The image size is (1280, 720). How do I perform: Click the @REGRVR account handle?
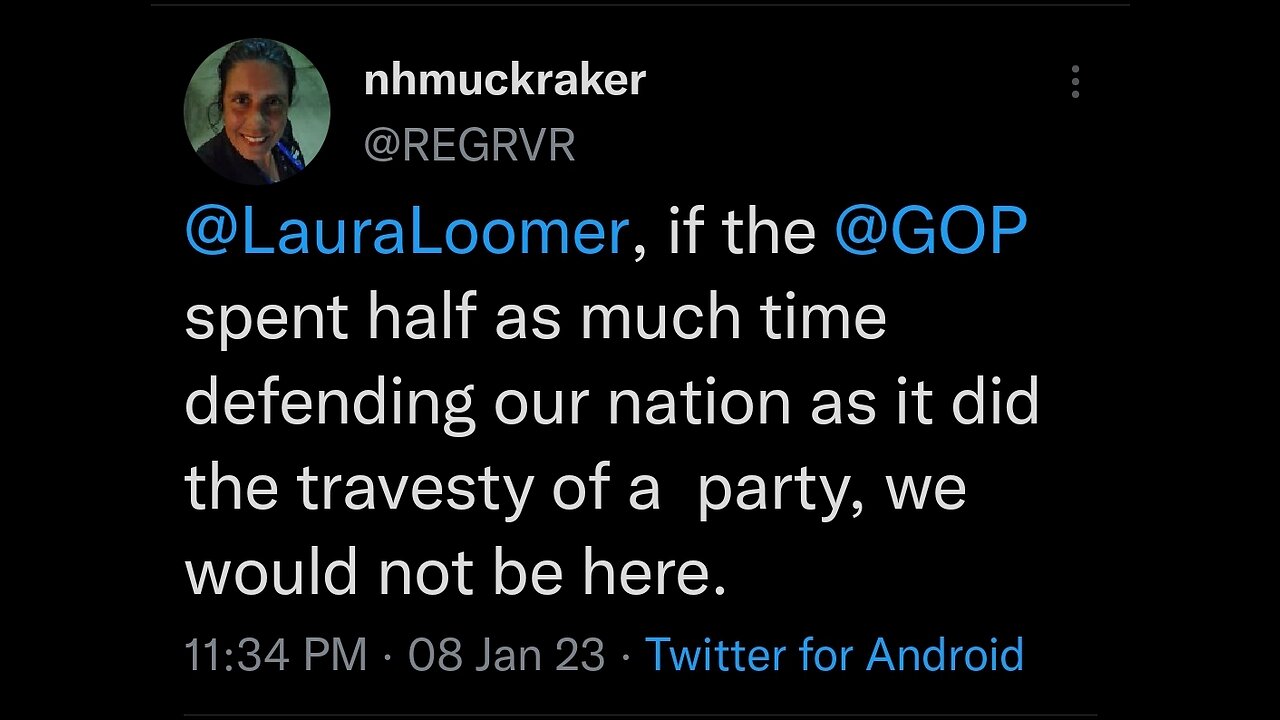tap(469, 146)
